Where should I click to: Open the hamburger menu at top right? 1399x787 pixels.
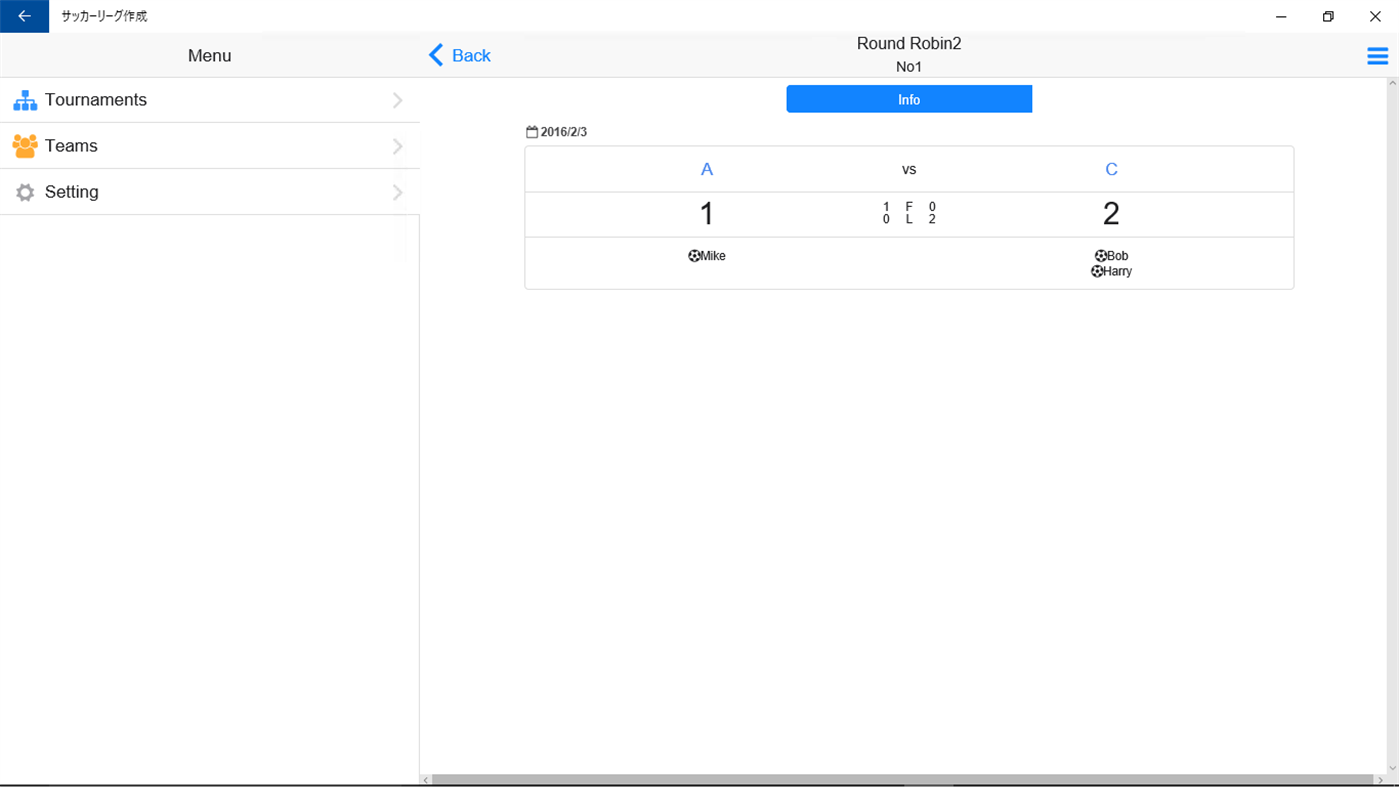(x=1377, y=56)
